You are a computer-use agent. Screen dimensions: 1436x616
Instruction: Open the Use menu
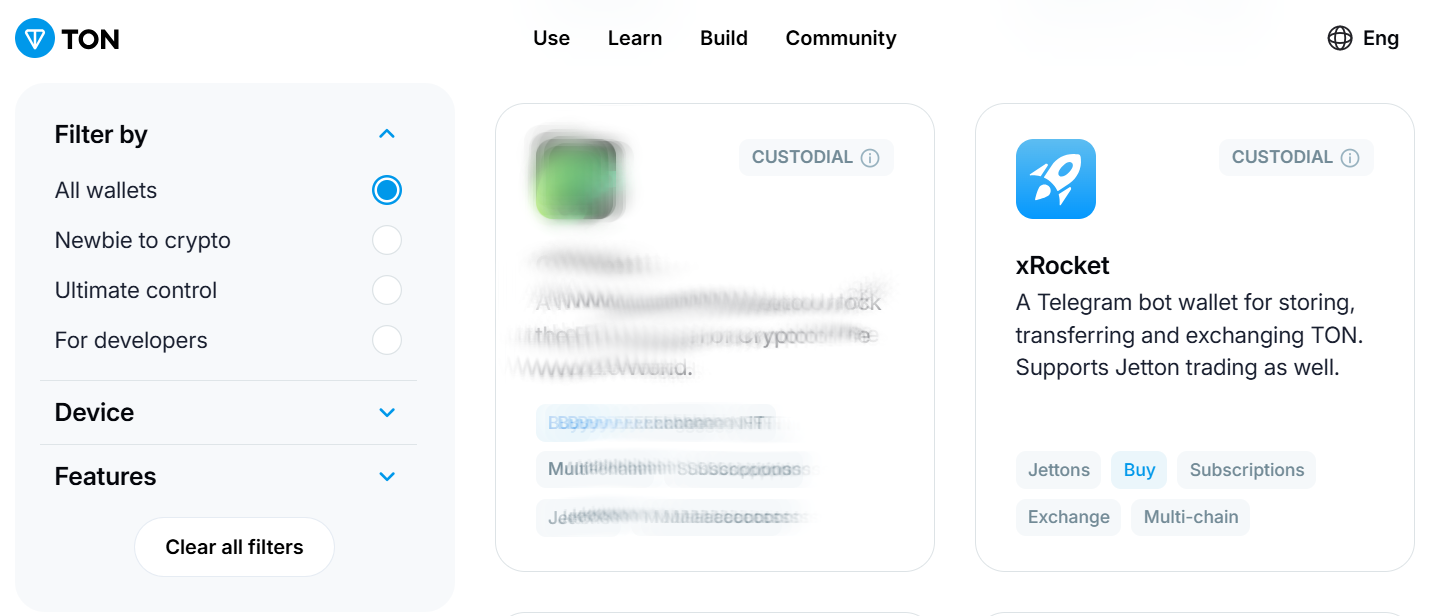click(551, 38)
